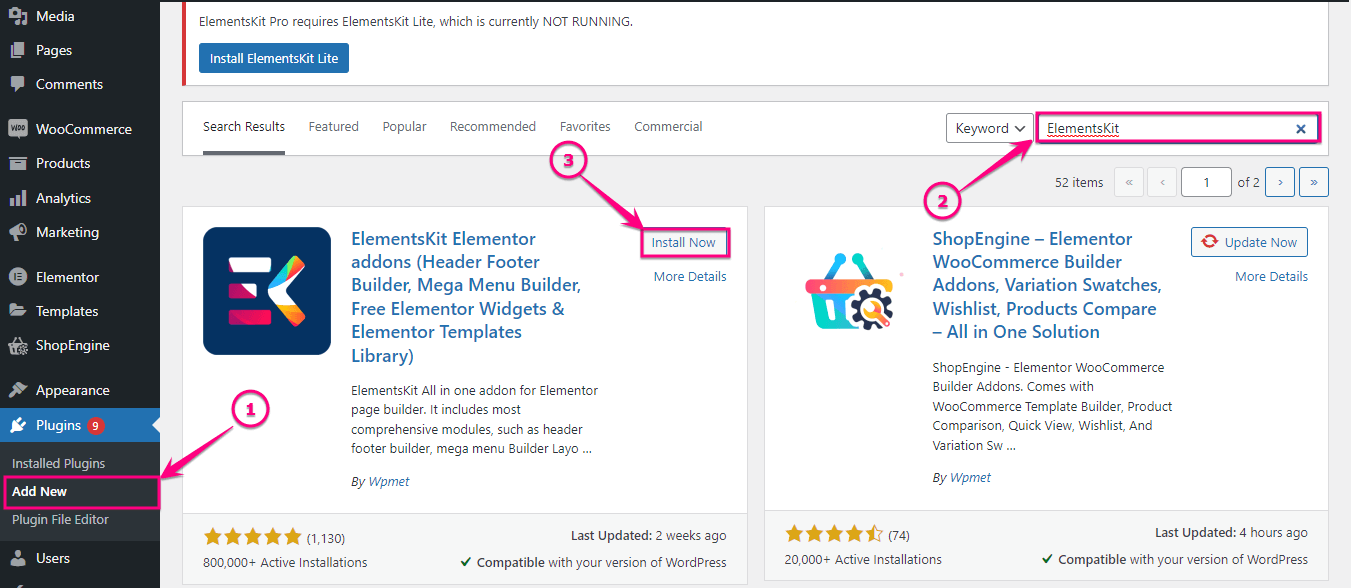
Task: Click the Wpmet author link under ShopEngine
Action: tap(969, 477)
